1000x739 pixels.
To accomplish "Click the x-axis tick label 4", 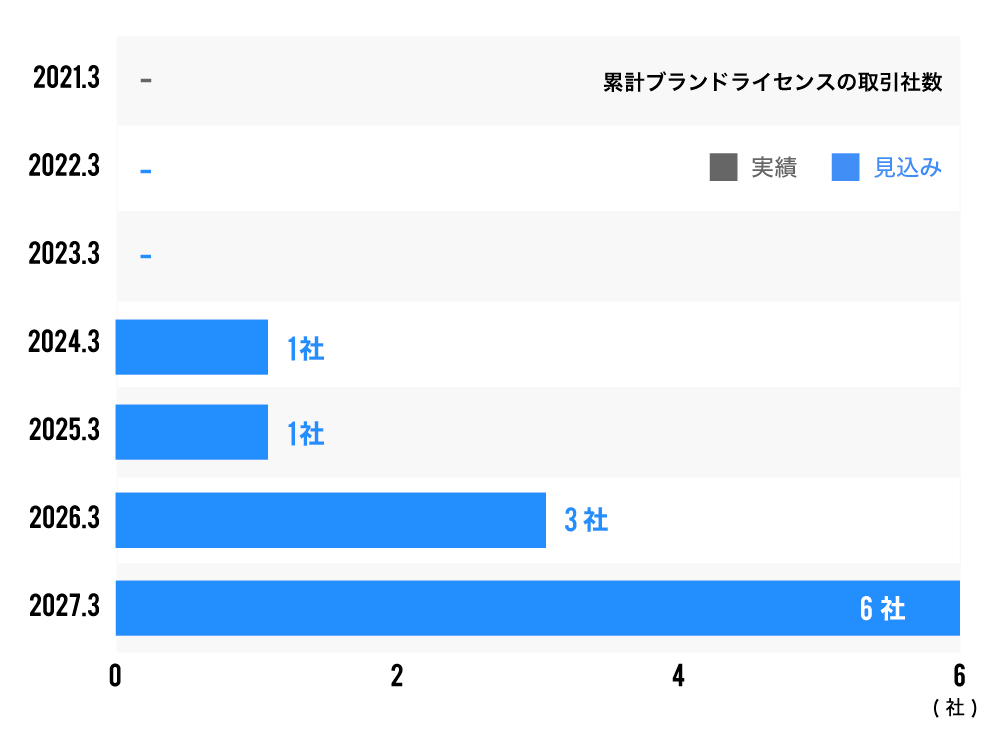I will click(x=678, y=677).
